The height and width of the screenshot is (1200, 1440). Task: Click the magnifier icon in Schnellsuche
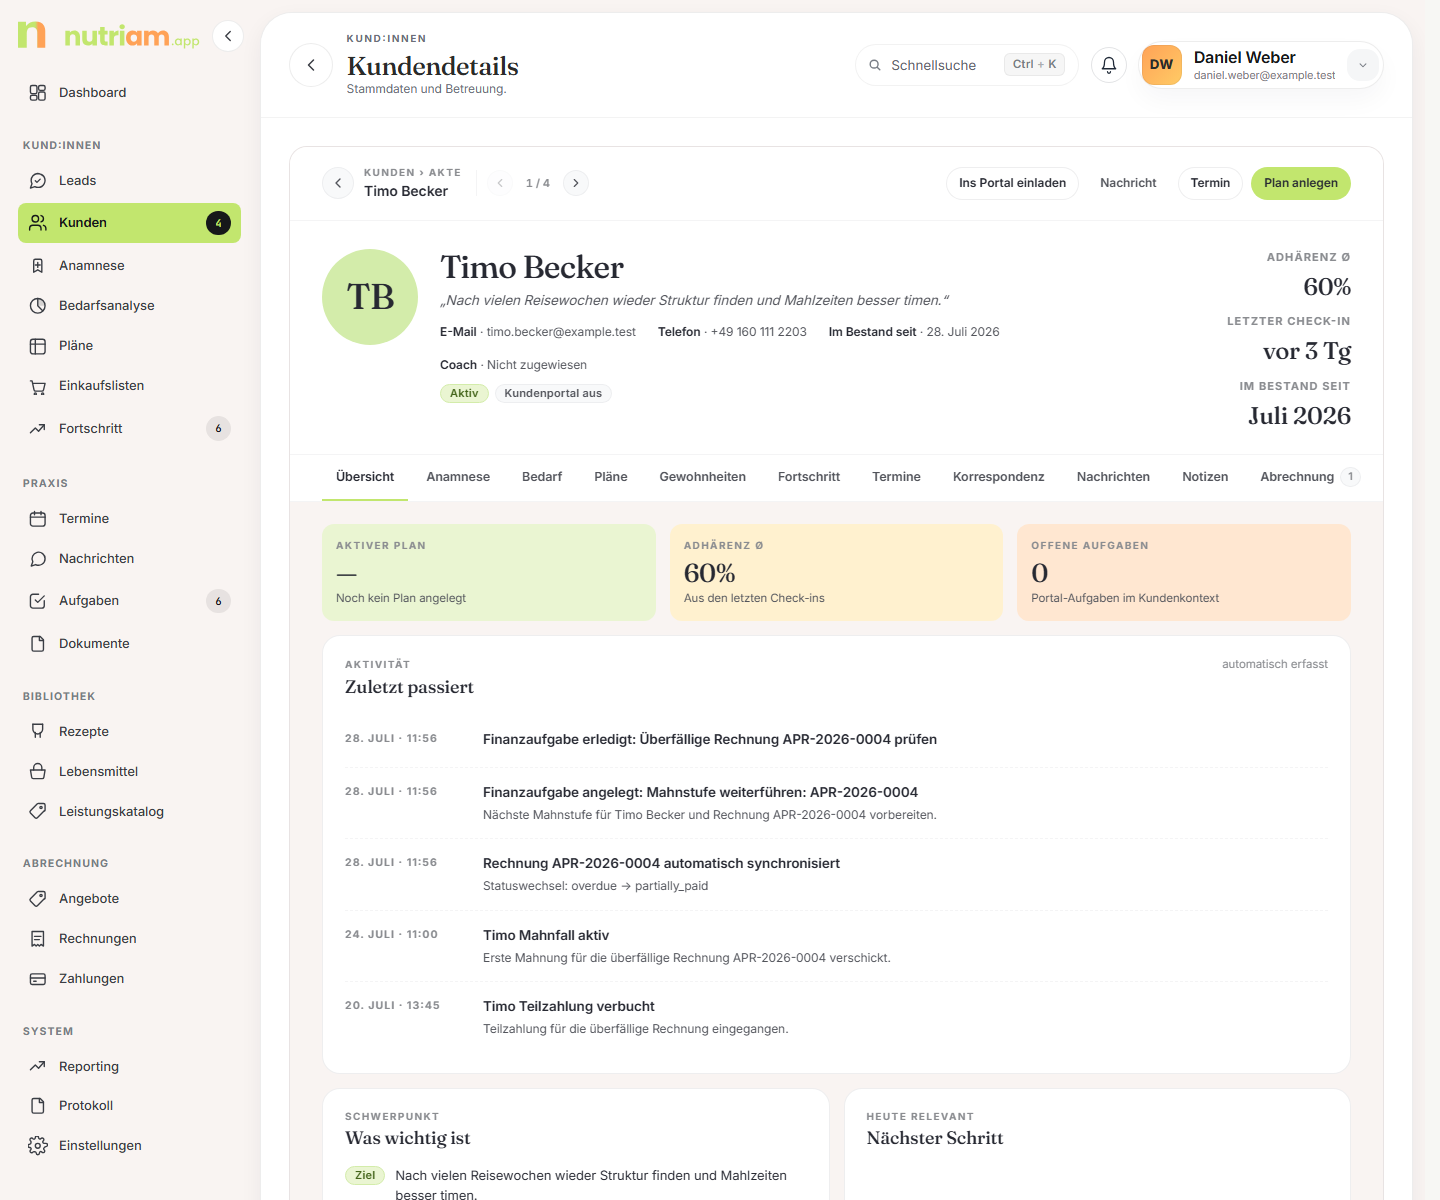[875, 65]
